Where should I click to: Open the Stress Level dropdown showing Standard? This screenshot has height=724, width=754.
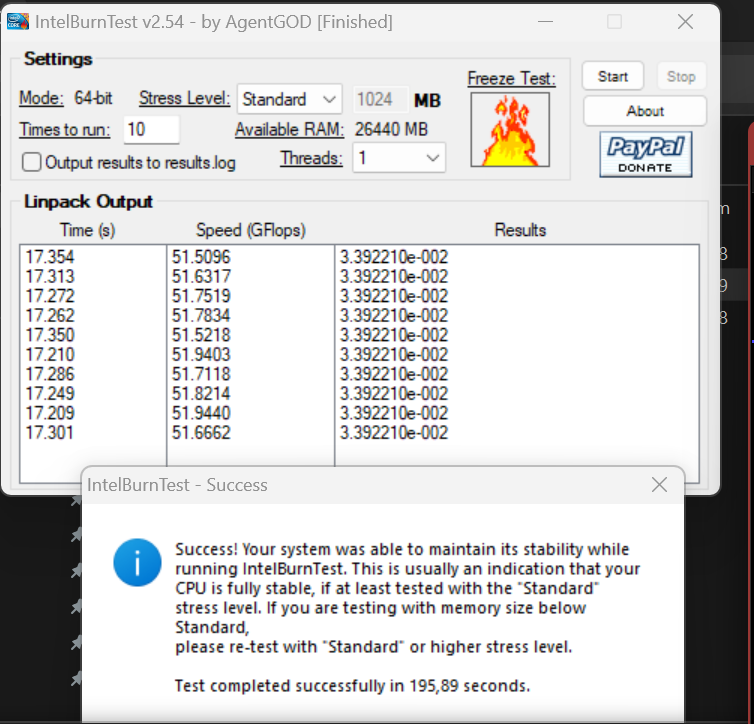click(289, 99)
